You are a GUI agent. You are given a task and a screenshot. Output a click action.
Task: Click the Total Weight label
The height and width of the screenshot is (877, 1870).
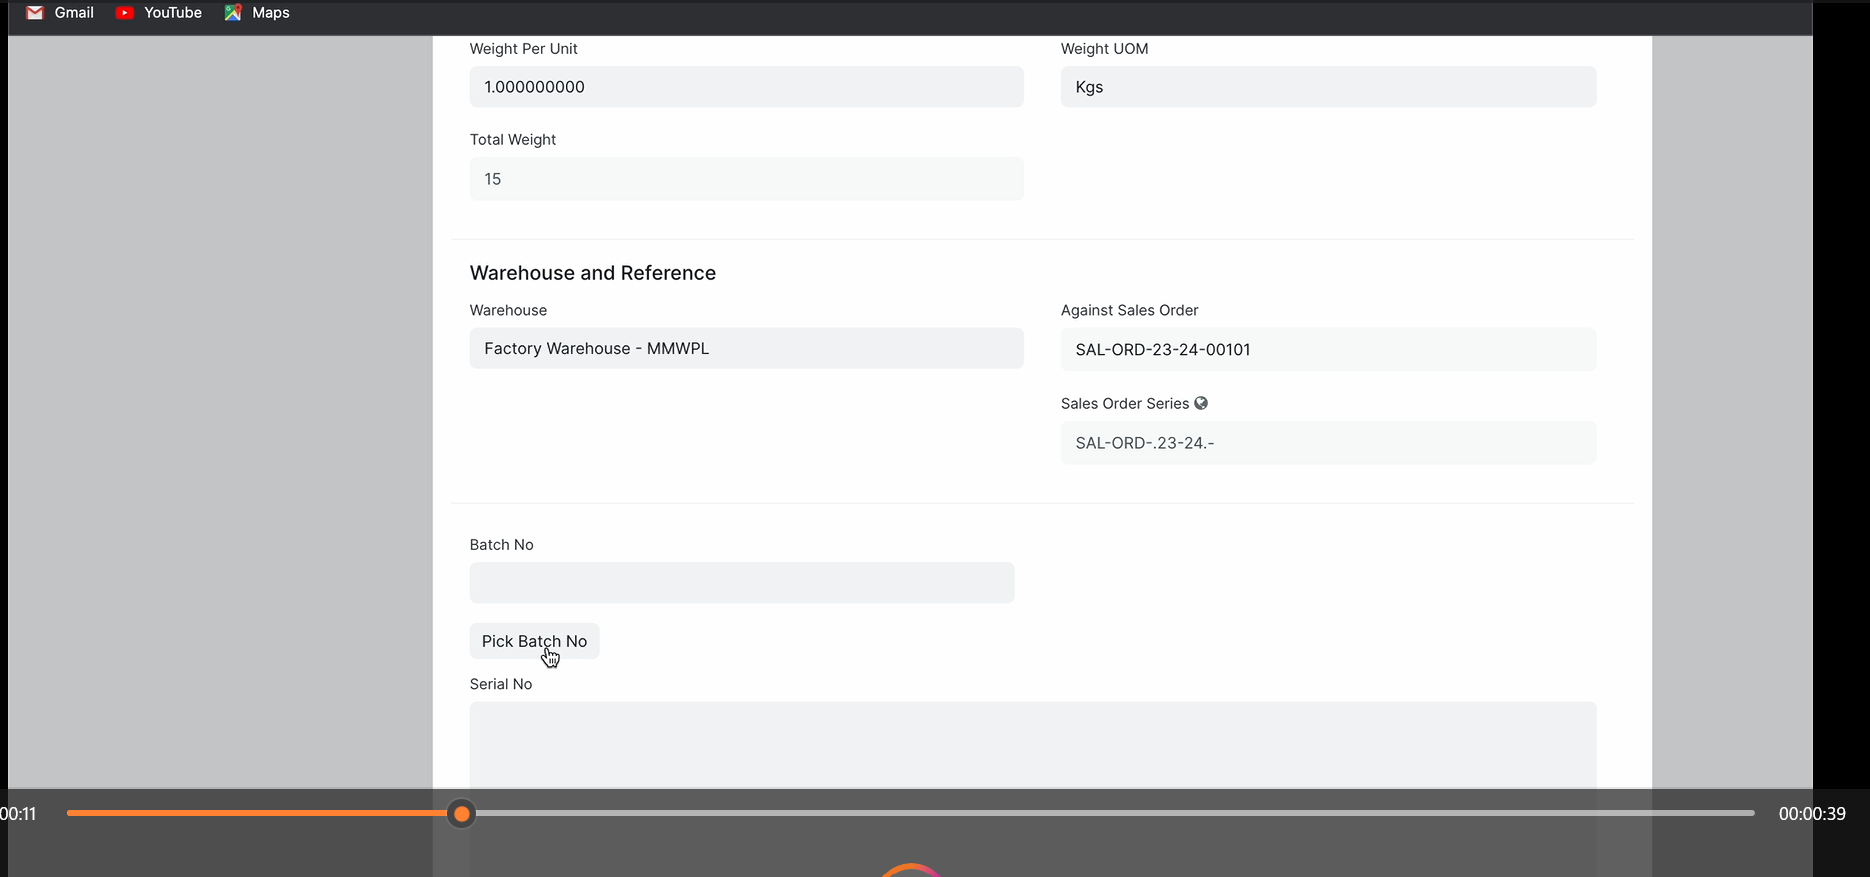pos(513,140)
